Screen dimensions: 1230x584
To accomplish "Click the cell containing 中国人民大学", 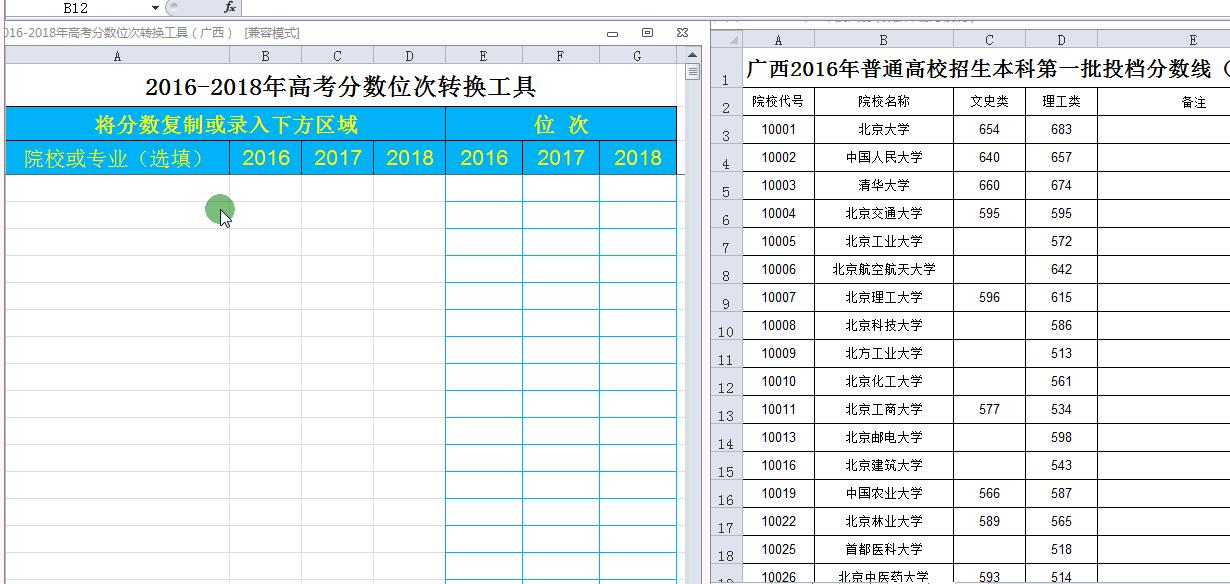I will pyautogui.click(x=881, y=157).
